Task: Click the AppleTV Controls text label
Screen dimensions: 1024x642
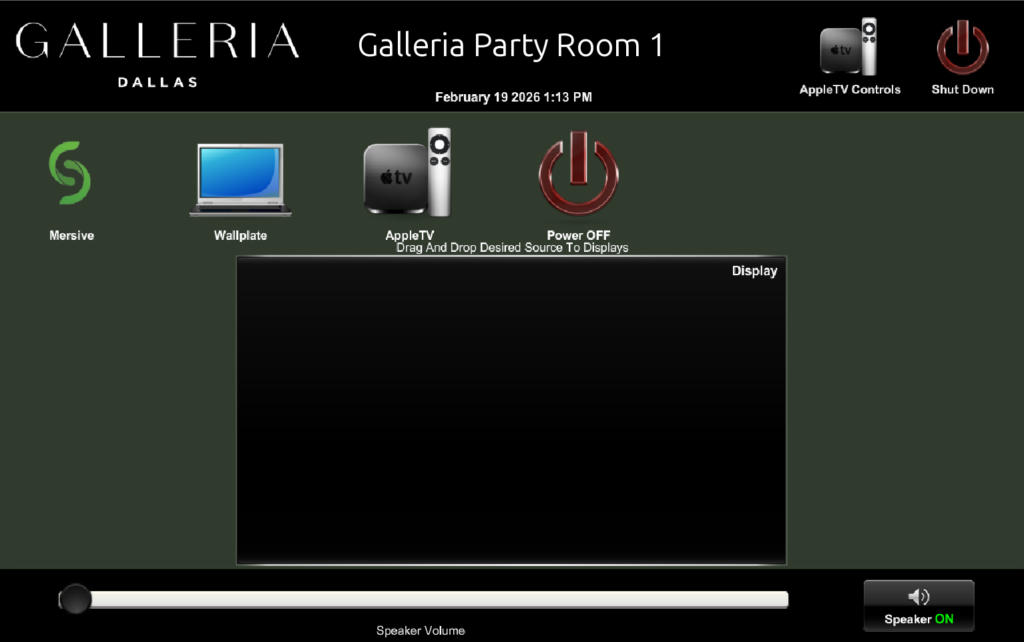Action: pos(849,90)
